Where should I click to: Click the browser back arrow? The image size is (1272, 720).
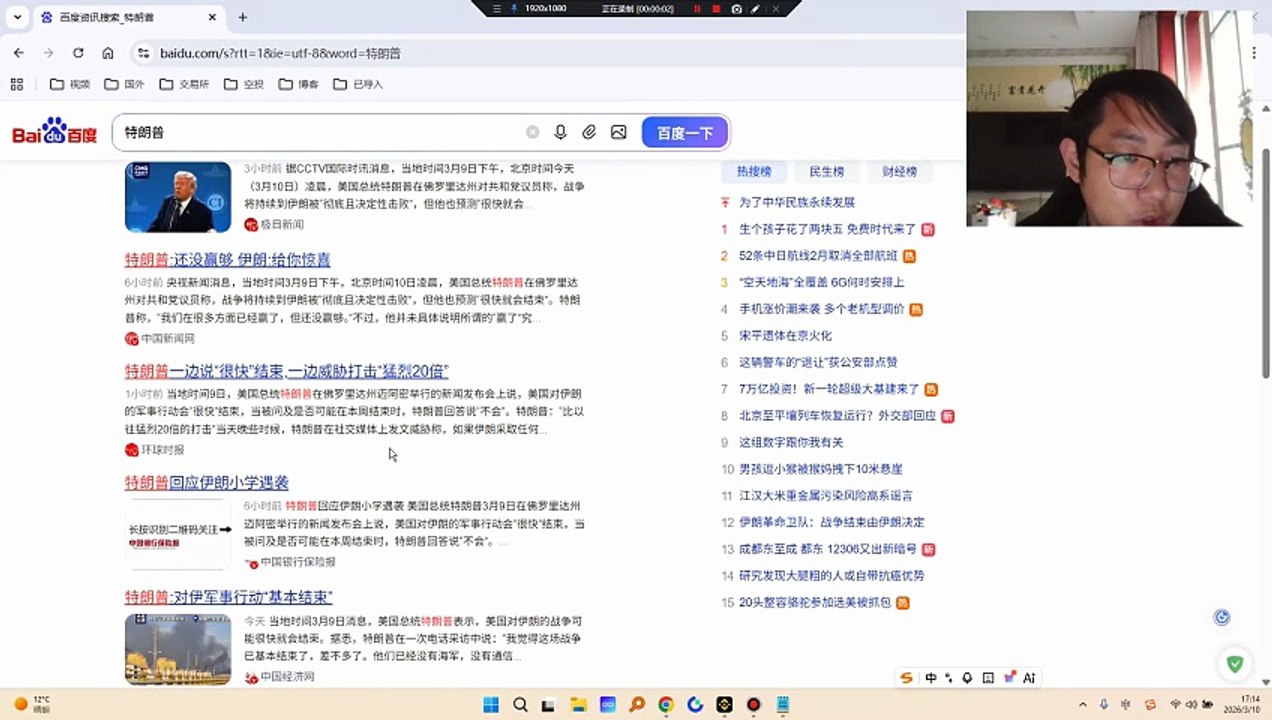point(19,53)
